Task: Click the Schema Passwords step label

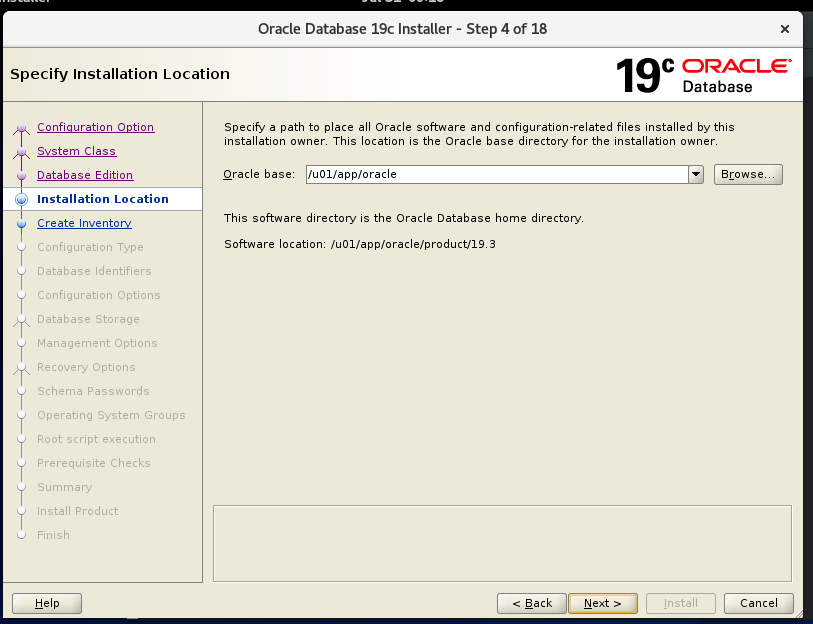Action: [93, 391]
